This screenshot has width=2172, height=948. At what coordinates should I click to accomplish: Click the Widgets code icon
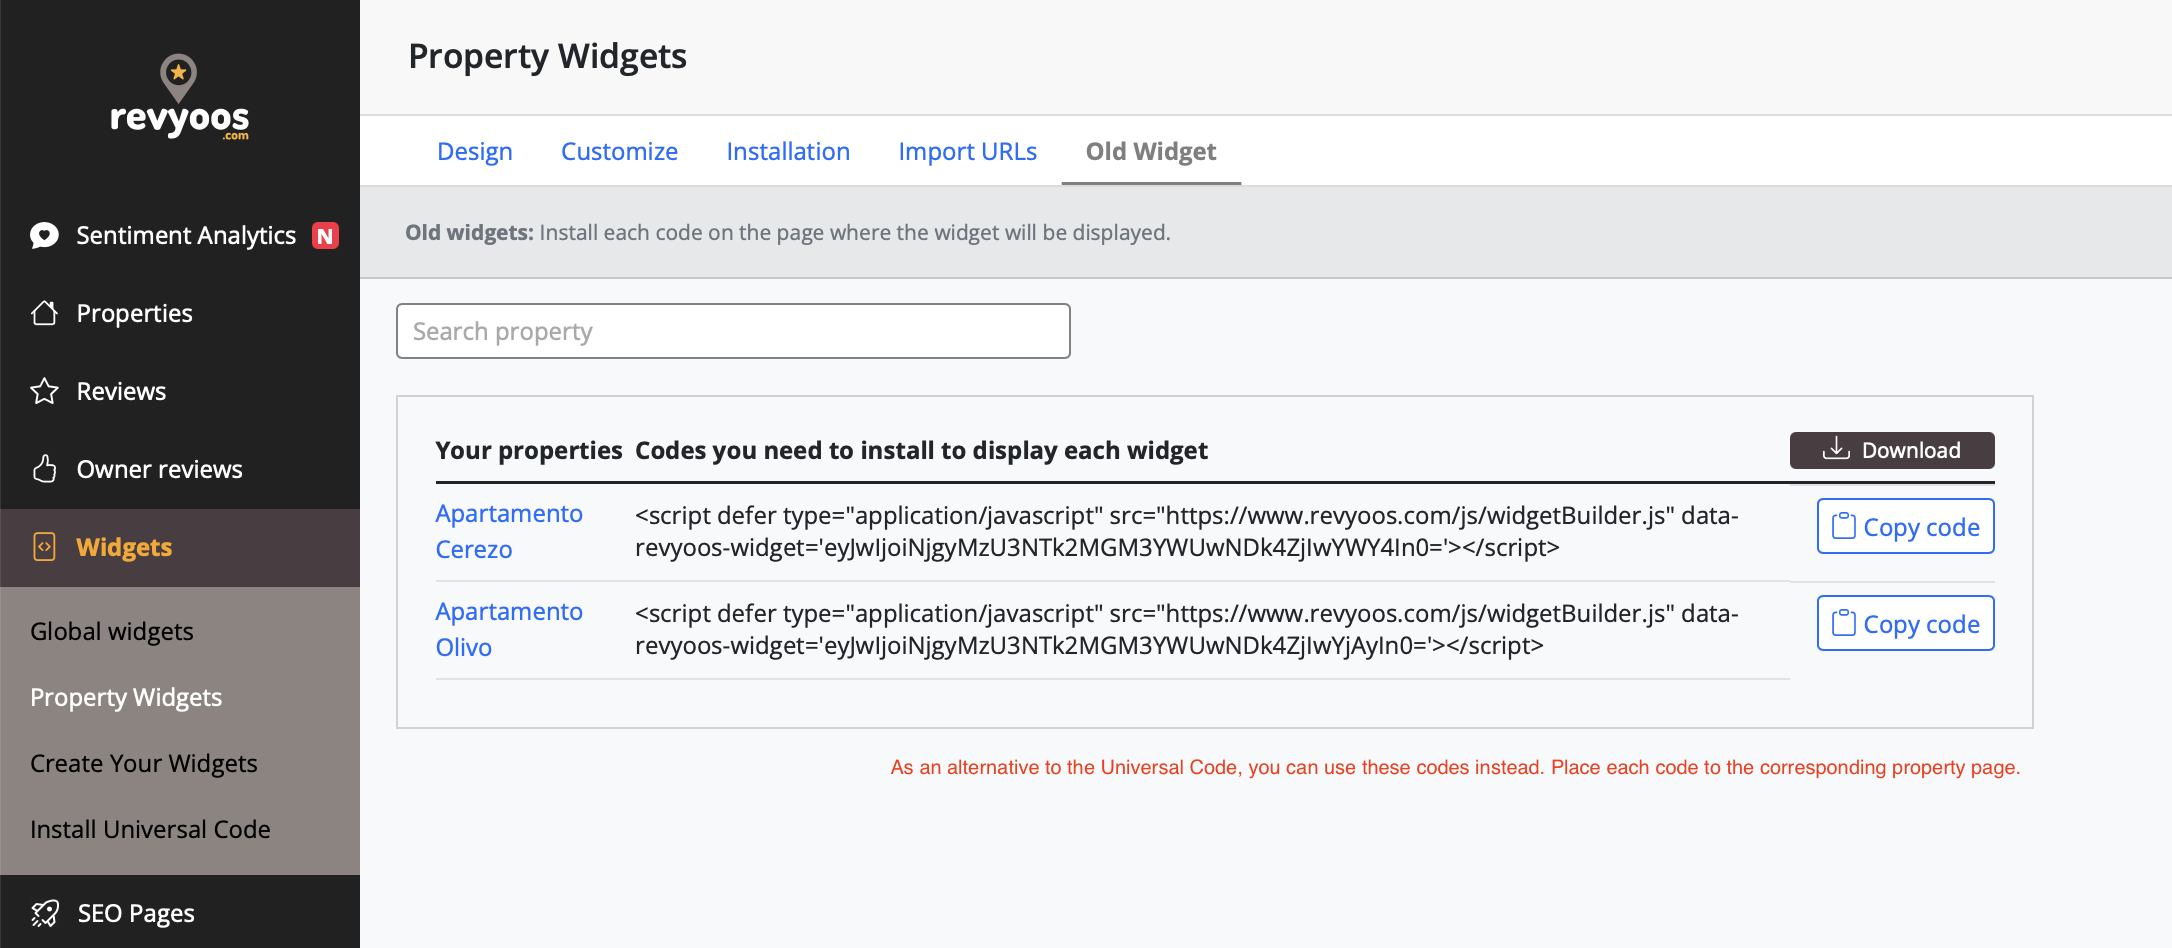pos(44,547)
